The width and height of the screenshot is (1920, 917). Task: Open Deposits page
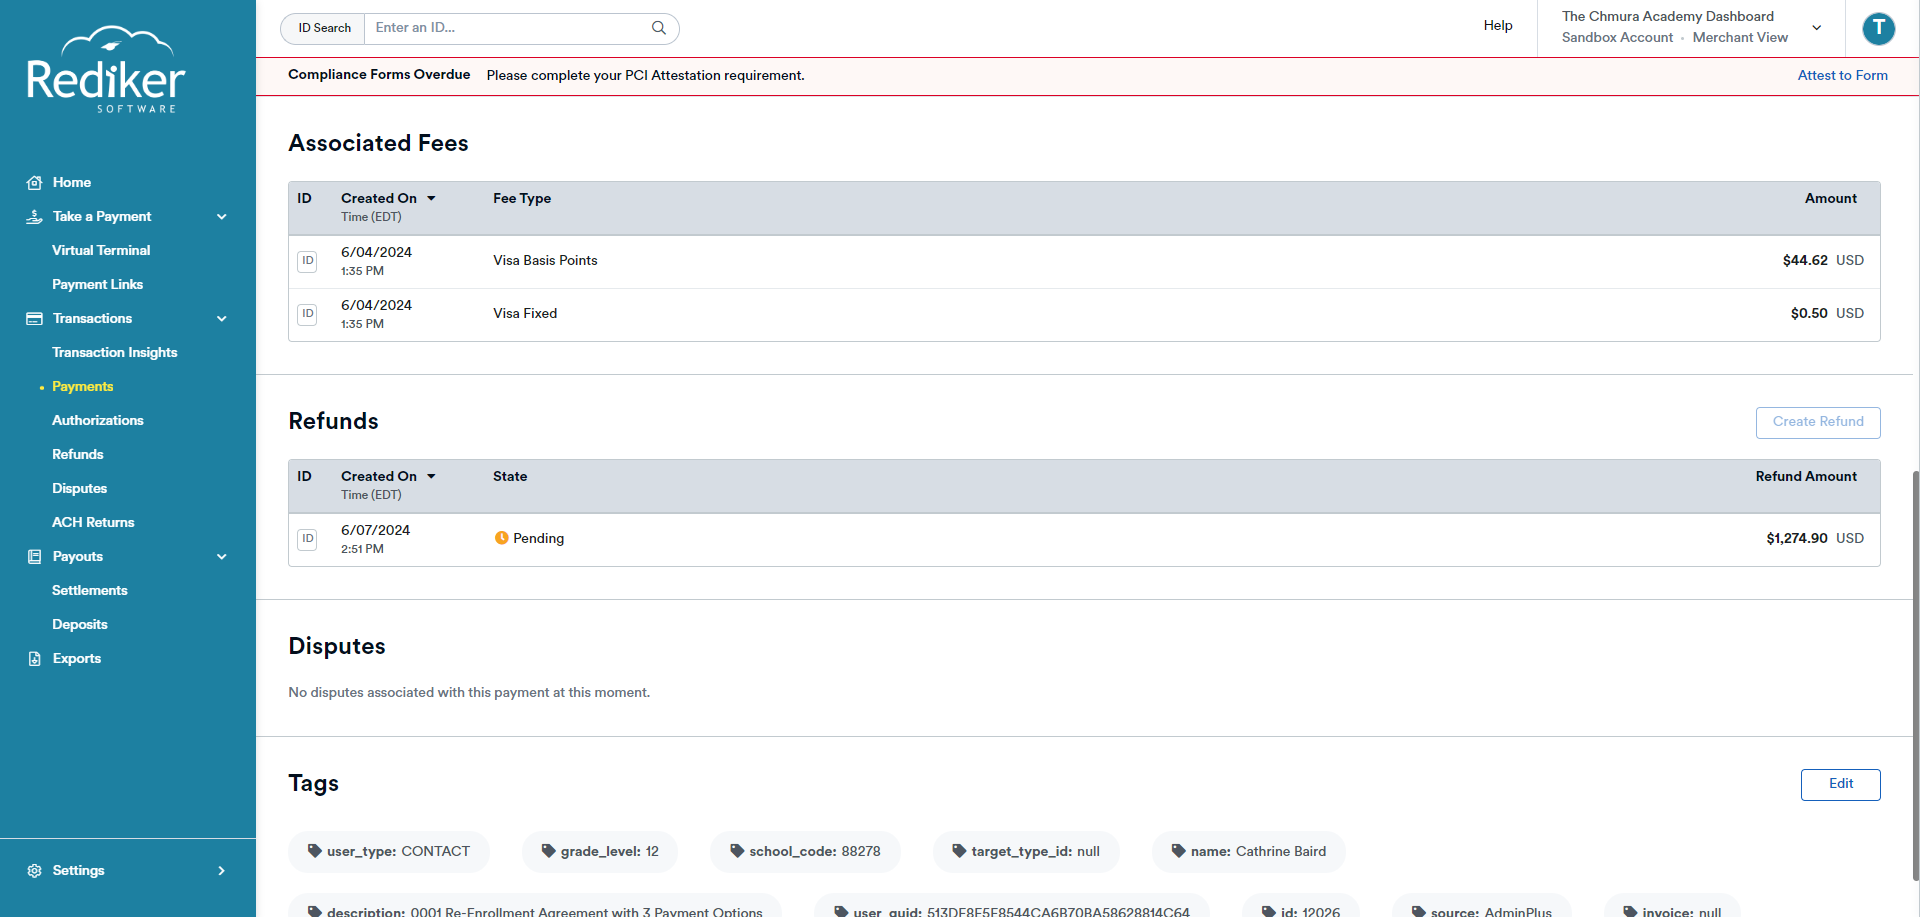(80, 625)
